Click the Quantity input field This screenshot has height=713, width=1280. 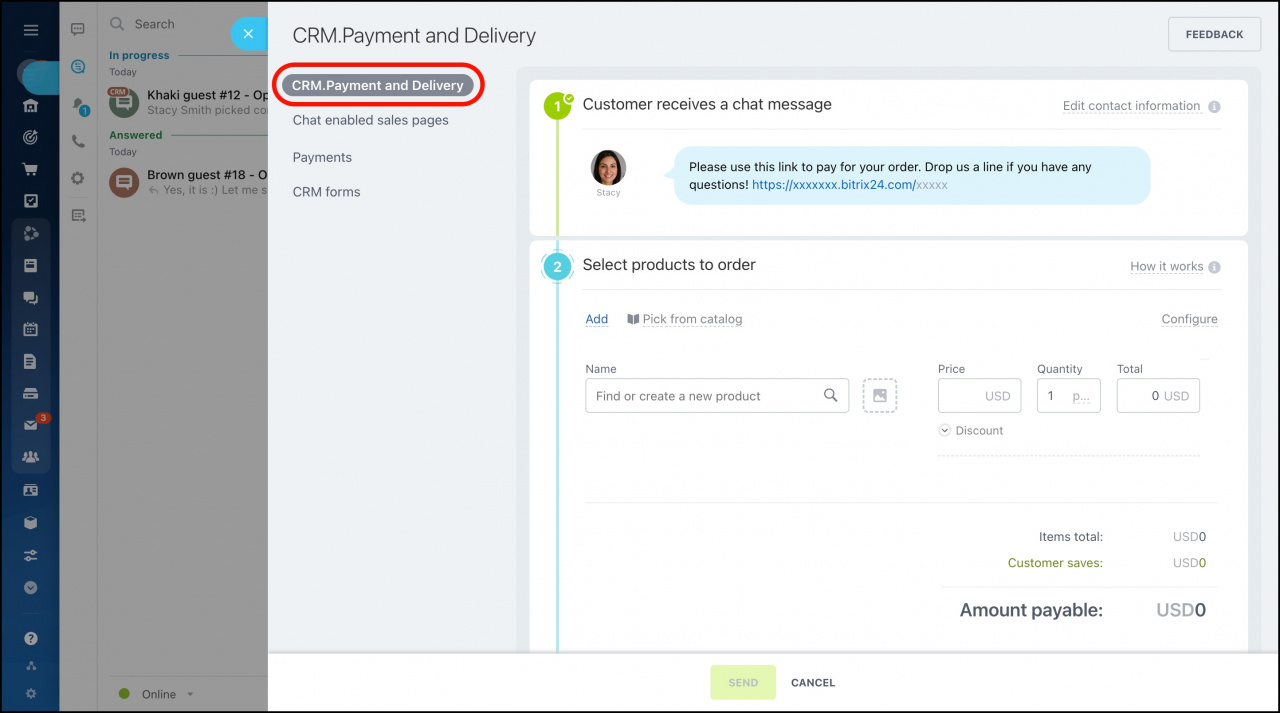(1069, 396)
